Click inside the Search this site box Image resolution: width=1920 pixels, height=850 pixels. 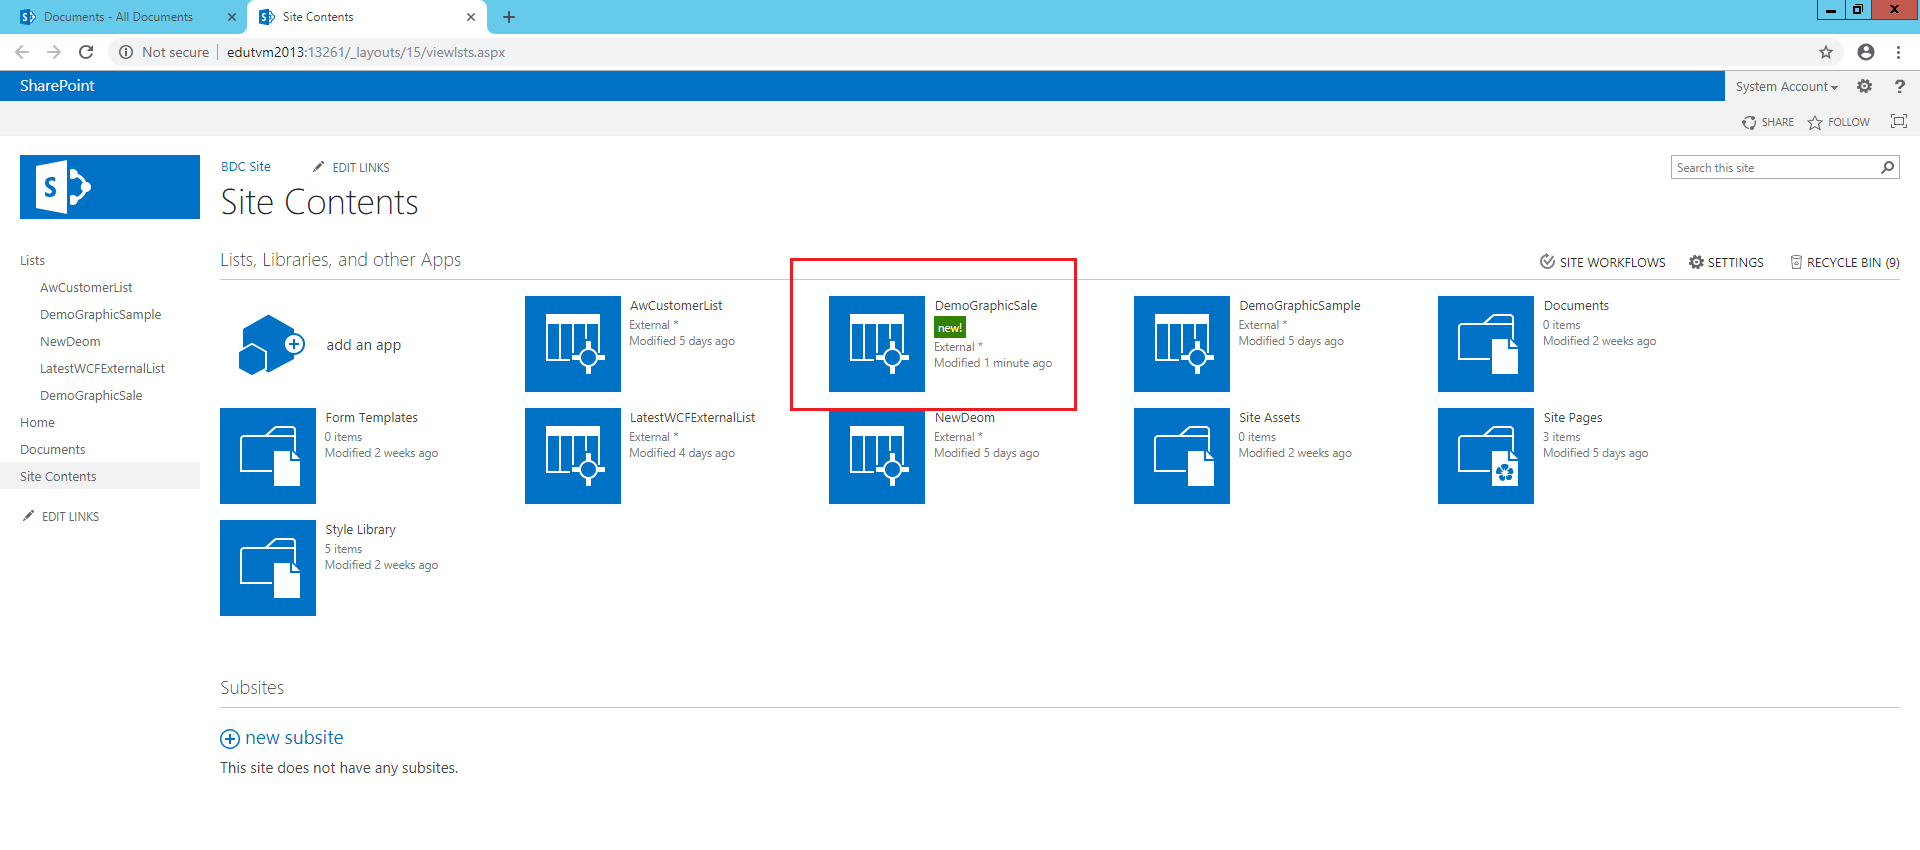pyautogui.click(x=1775, y=167)
